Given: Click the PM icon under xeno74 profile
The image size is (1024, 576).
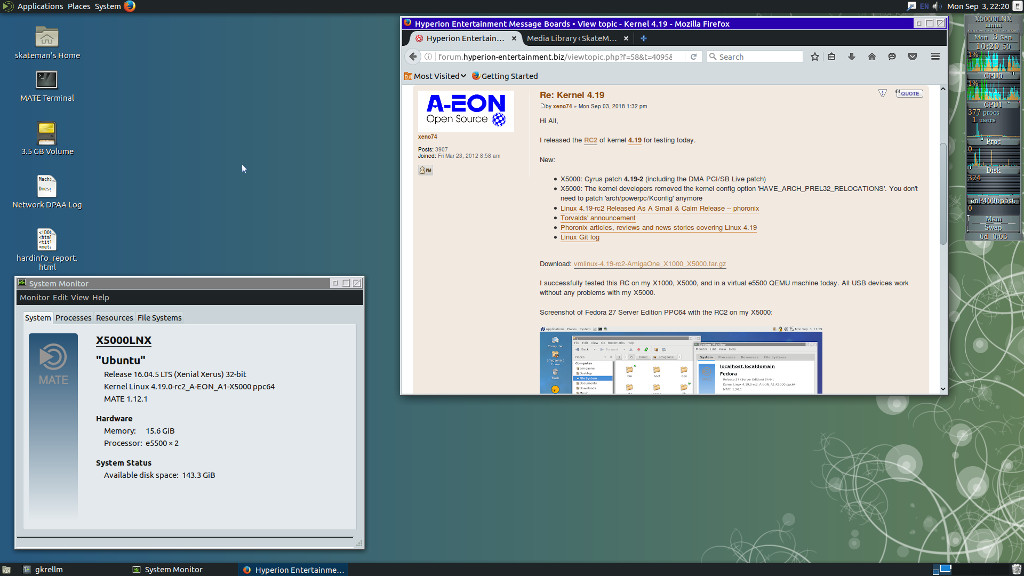Looking at the screenshot, I should click(425, 170).
